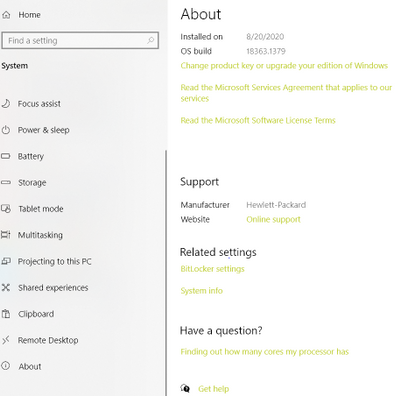Click the Installed on label

click(x=202, y=37)
